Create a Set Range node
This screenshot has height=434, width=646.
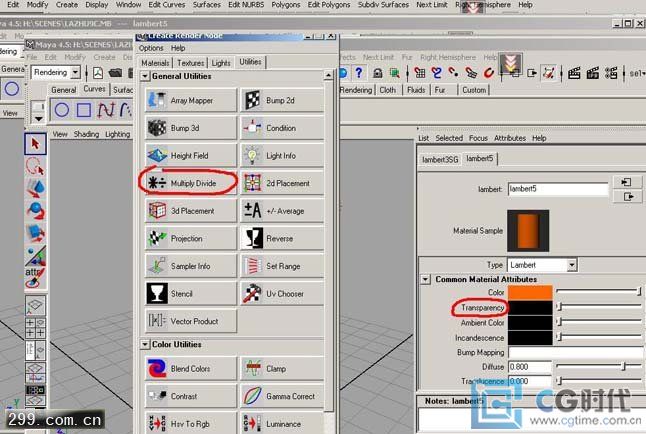point(282,266)
